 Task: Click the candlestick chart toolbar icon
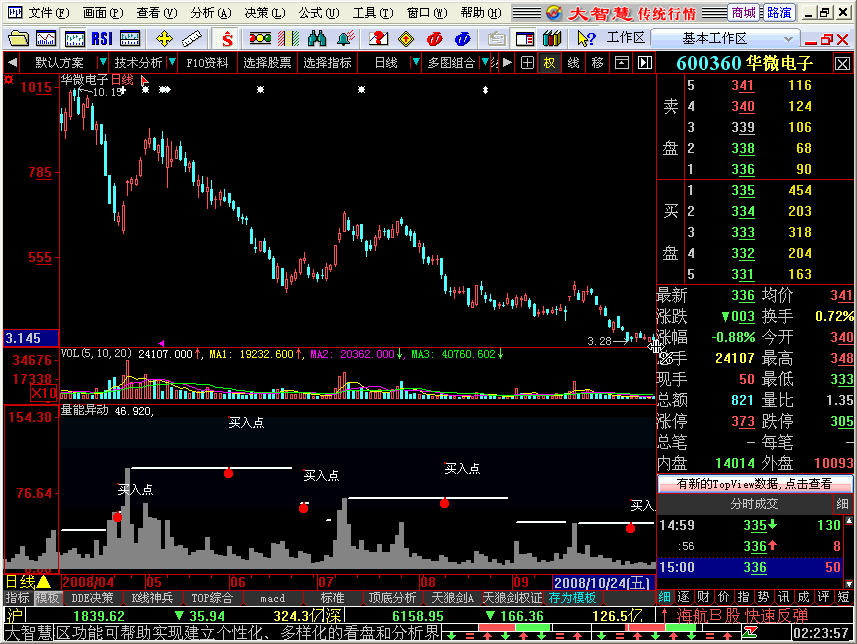(74, 39)
